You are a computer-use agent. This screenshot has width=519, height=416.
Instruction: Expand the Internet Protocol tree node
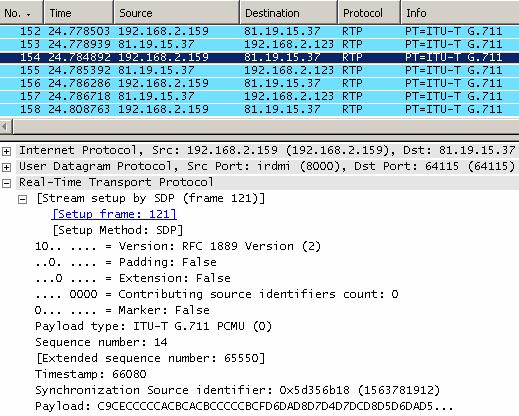tap(6, 151)
